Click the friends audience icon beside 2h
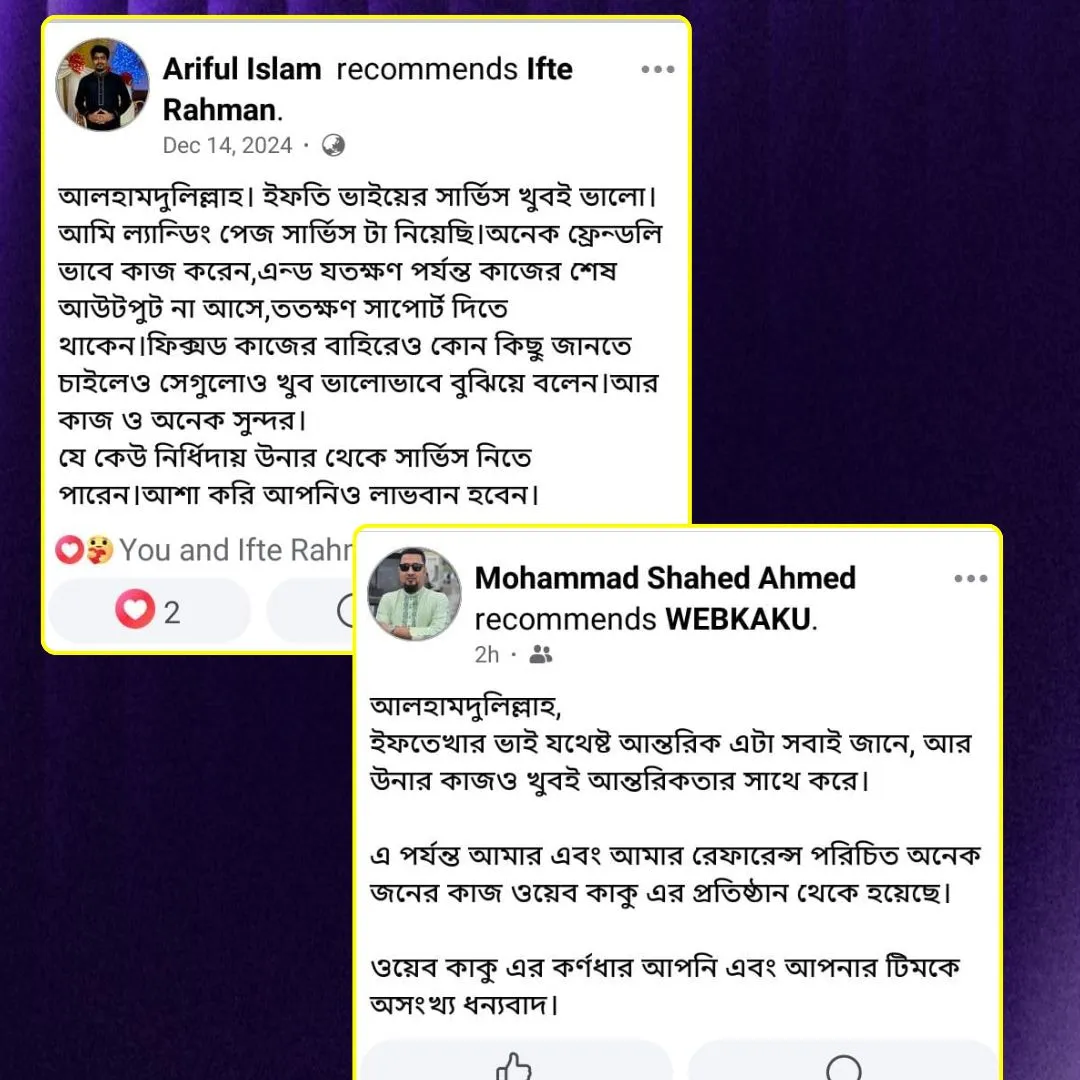1080x1080 pixels. (541, 654)
